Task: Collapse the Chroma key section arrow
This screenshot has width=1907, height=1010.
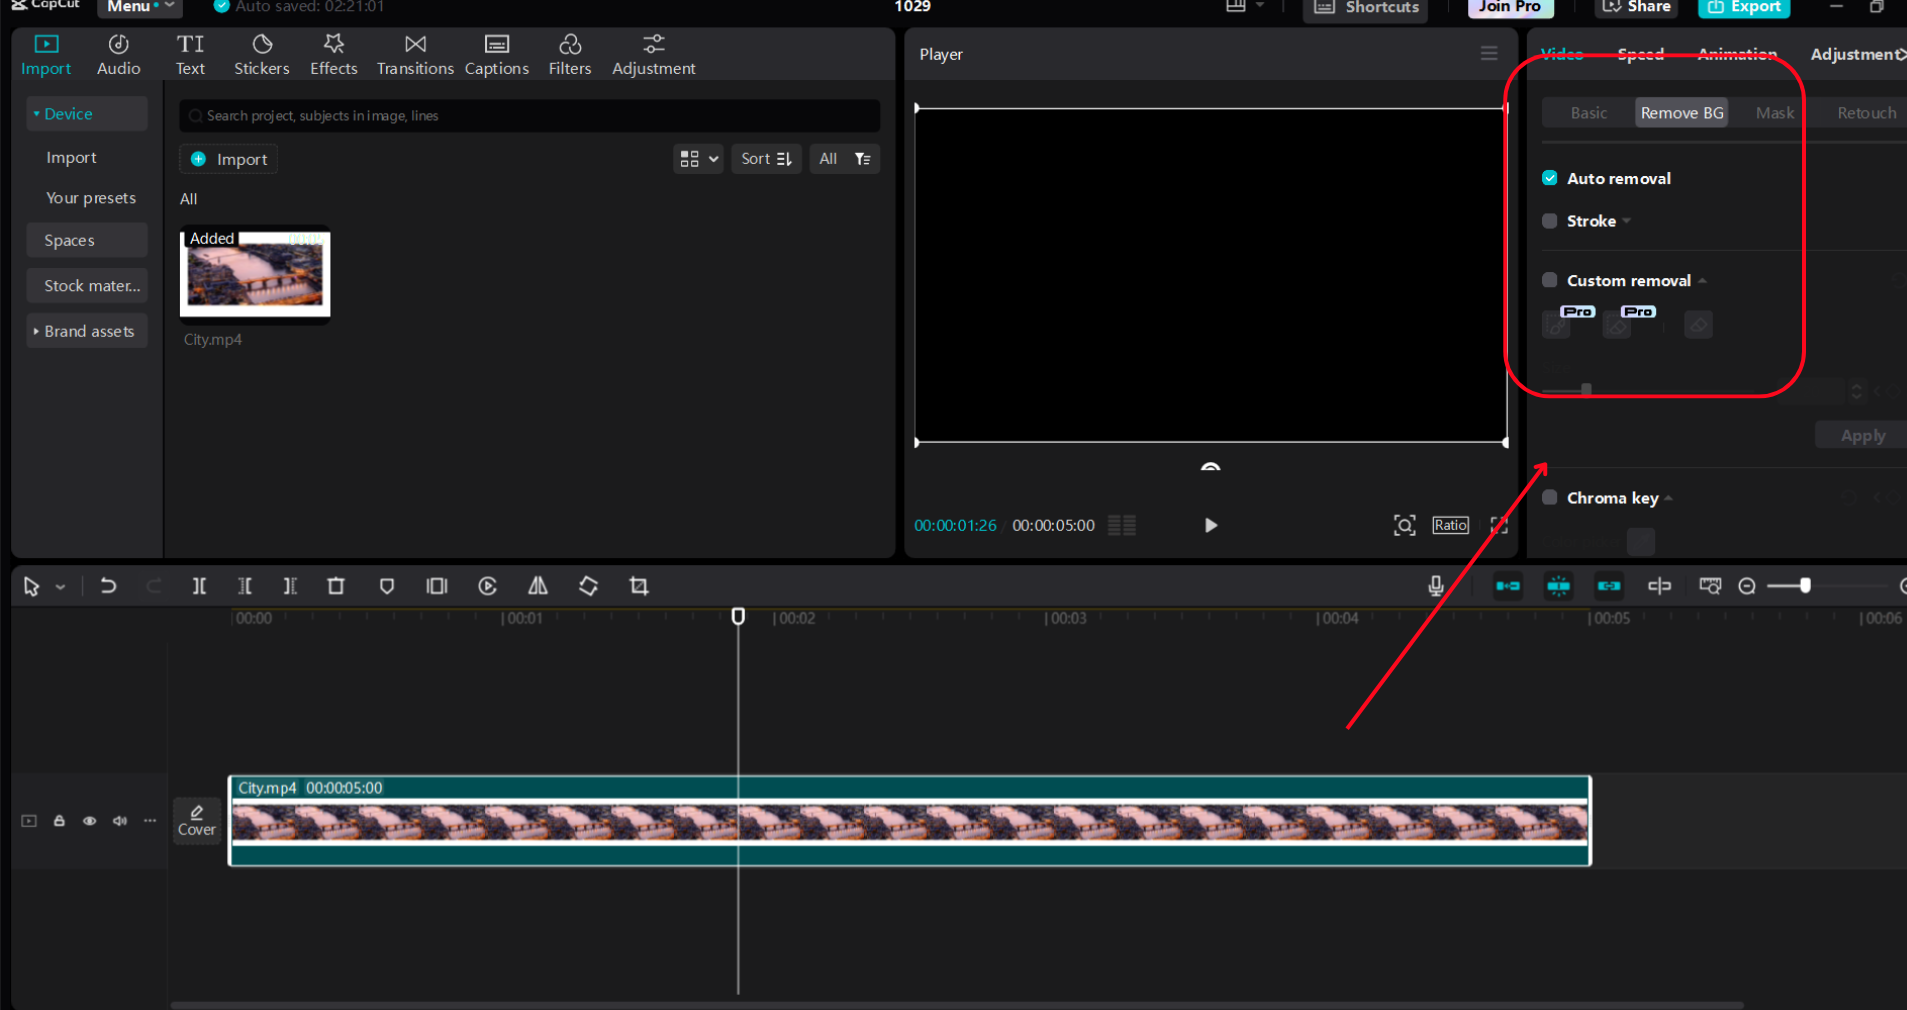Action: (1669, 498)
